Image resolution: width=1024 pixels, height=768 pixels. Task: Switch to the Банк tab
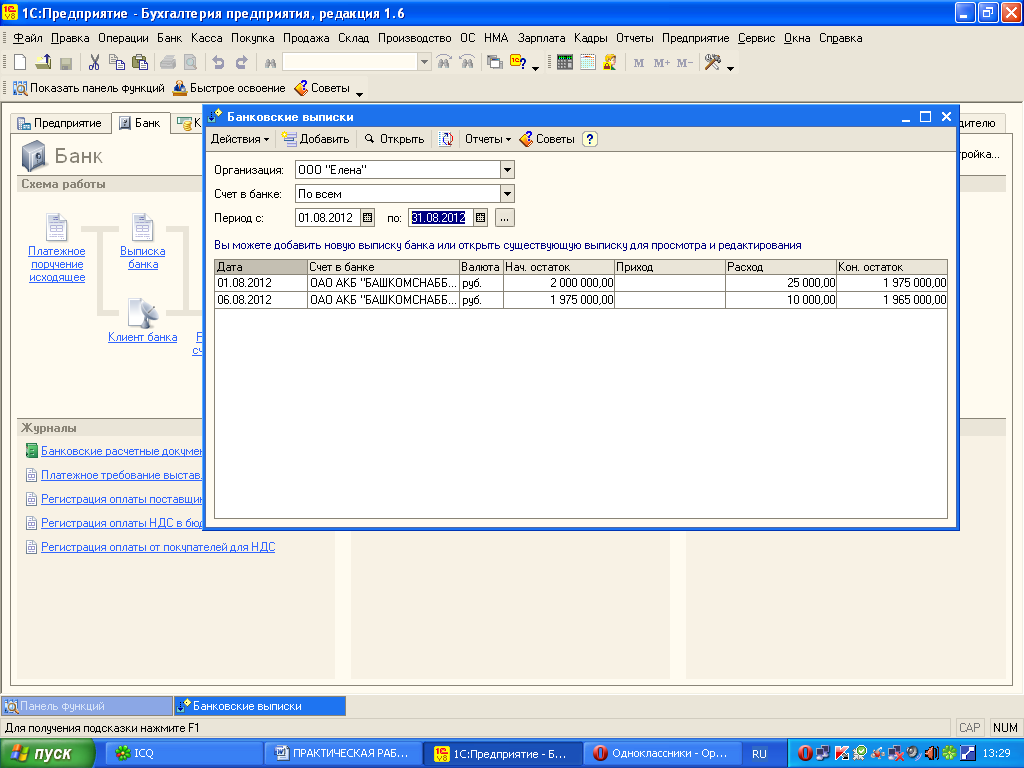[140, 123]
